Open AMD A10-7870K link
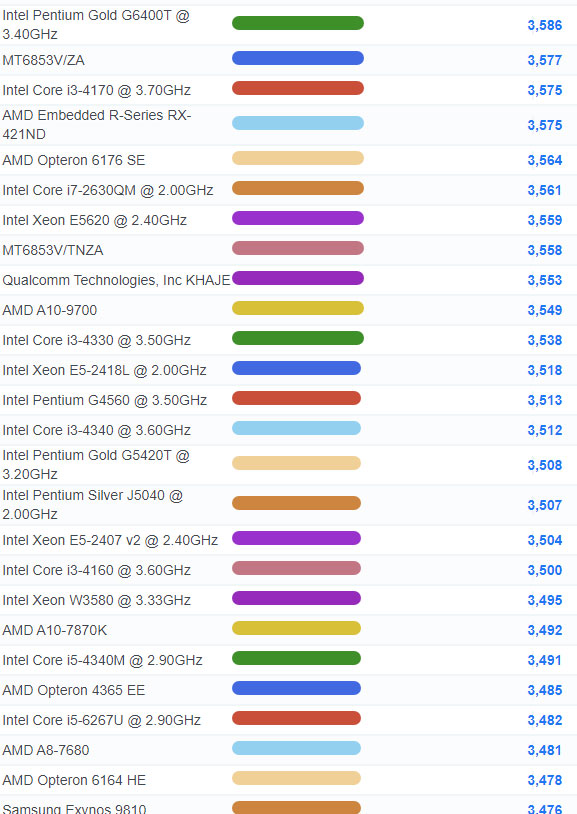577x814 pixels. point(55,631)
